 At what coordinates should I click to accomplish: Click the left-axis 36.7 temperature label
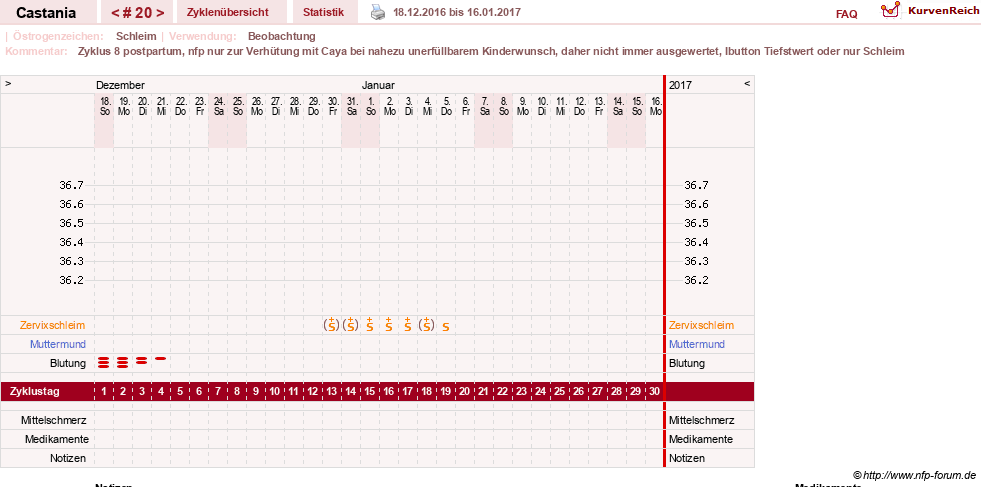(x=71, y=185)
